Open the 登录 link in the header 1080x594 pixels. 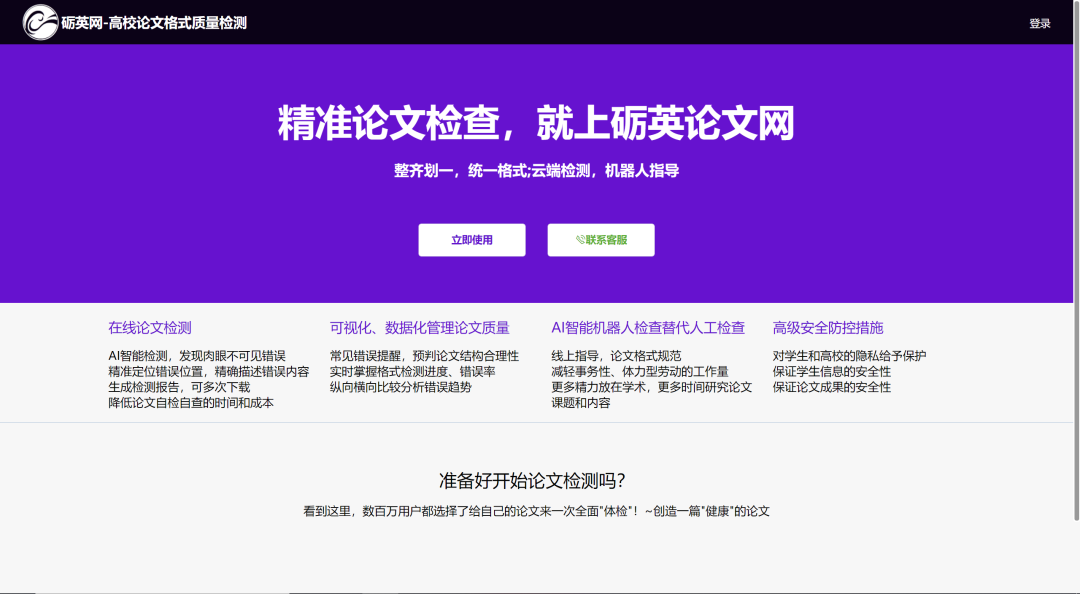(x=1039, y=23)
